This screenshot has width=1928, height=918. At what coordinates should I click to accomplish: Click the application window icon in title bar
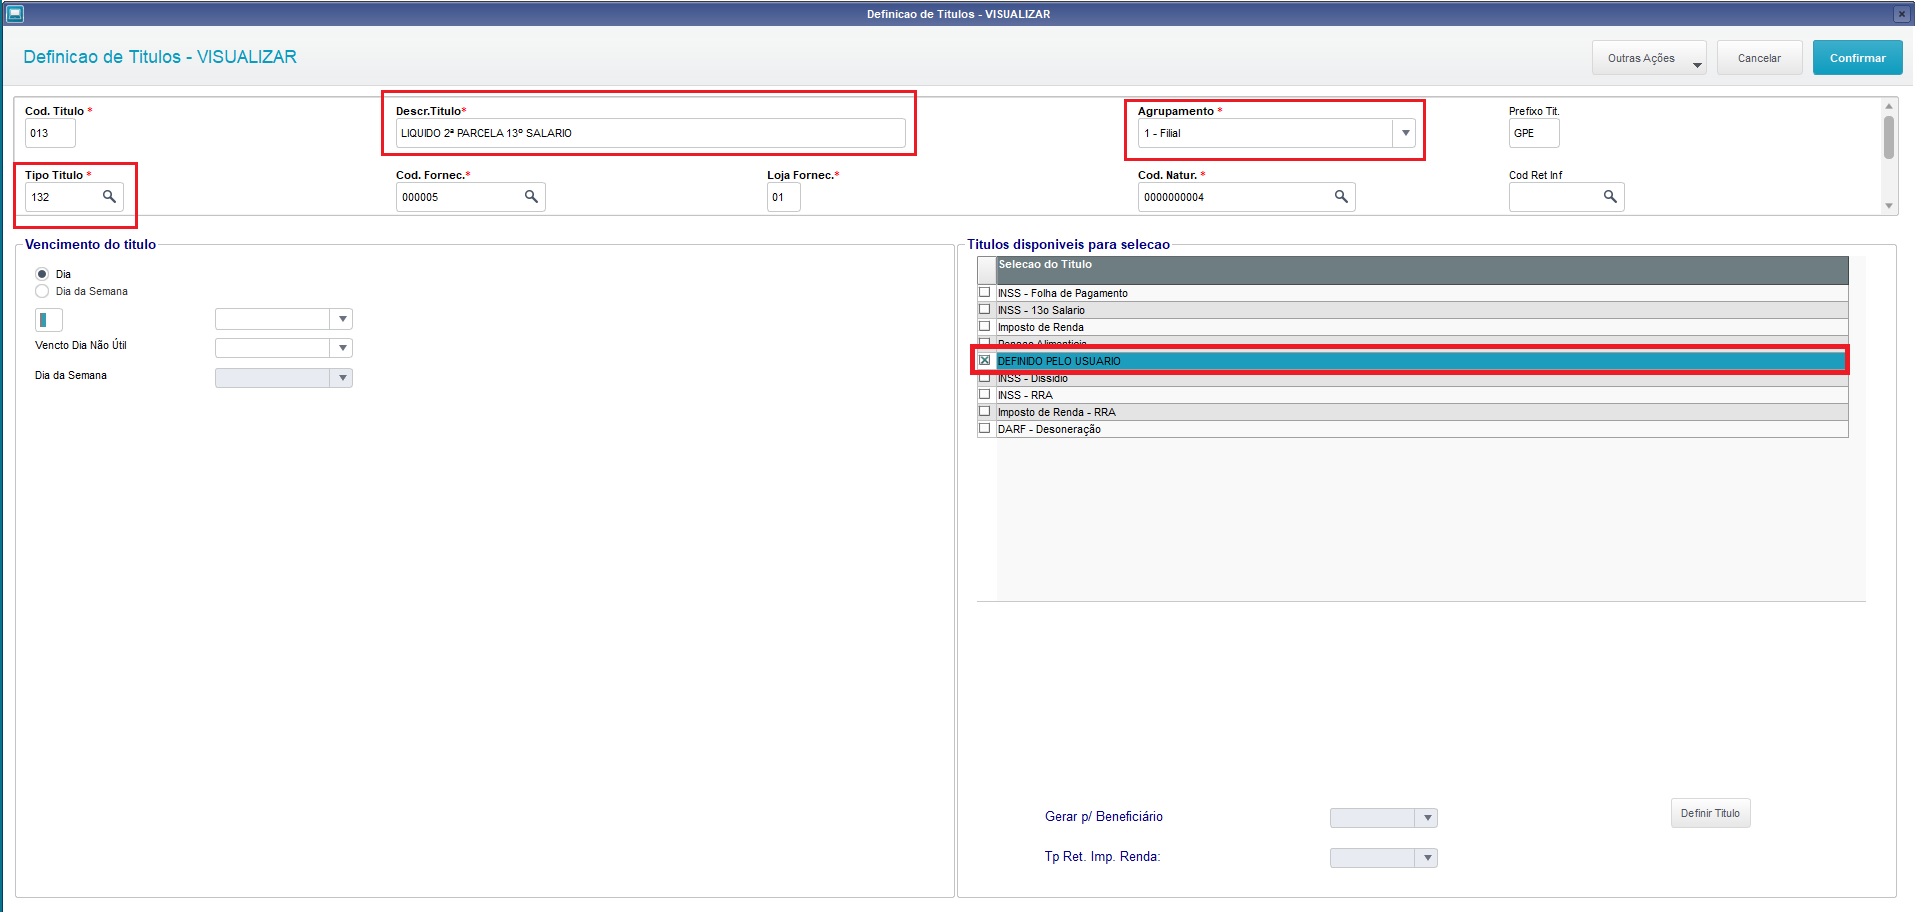14,14
